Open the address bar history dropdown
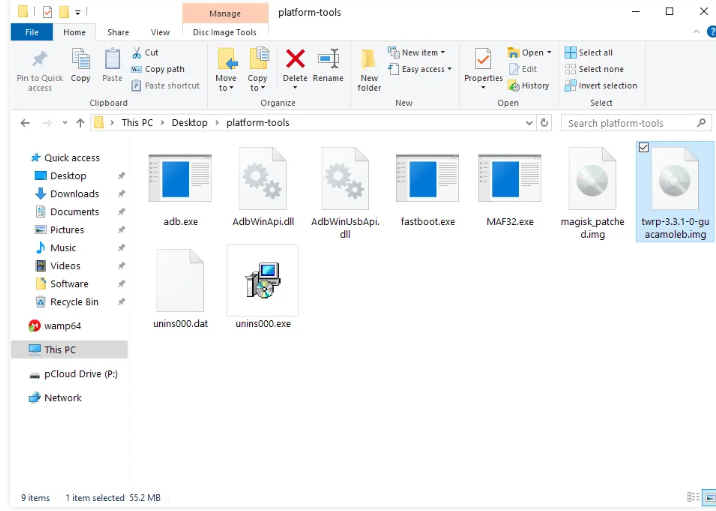 pyautogui.click(x=529, y=123)
